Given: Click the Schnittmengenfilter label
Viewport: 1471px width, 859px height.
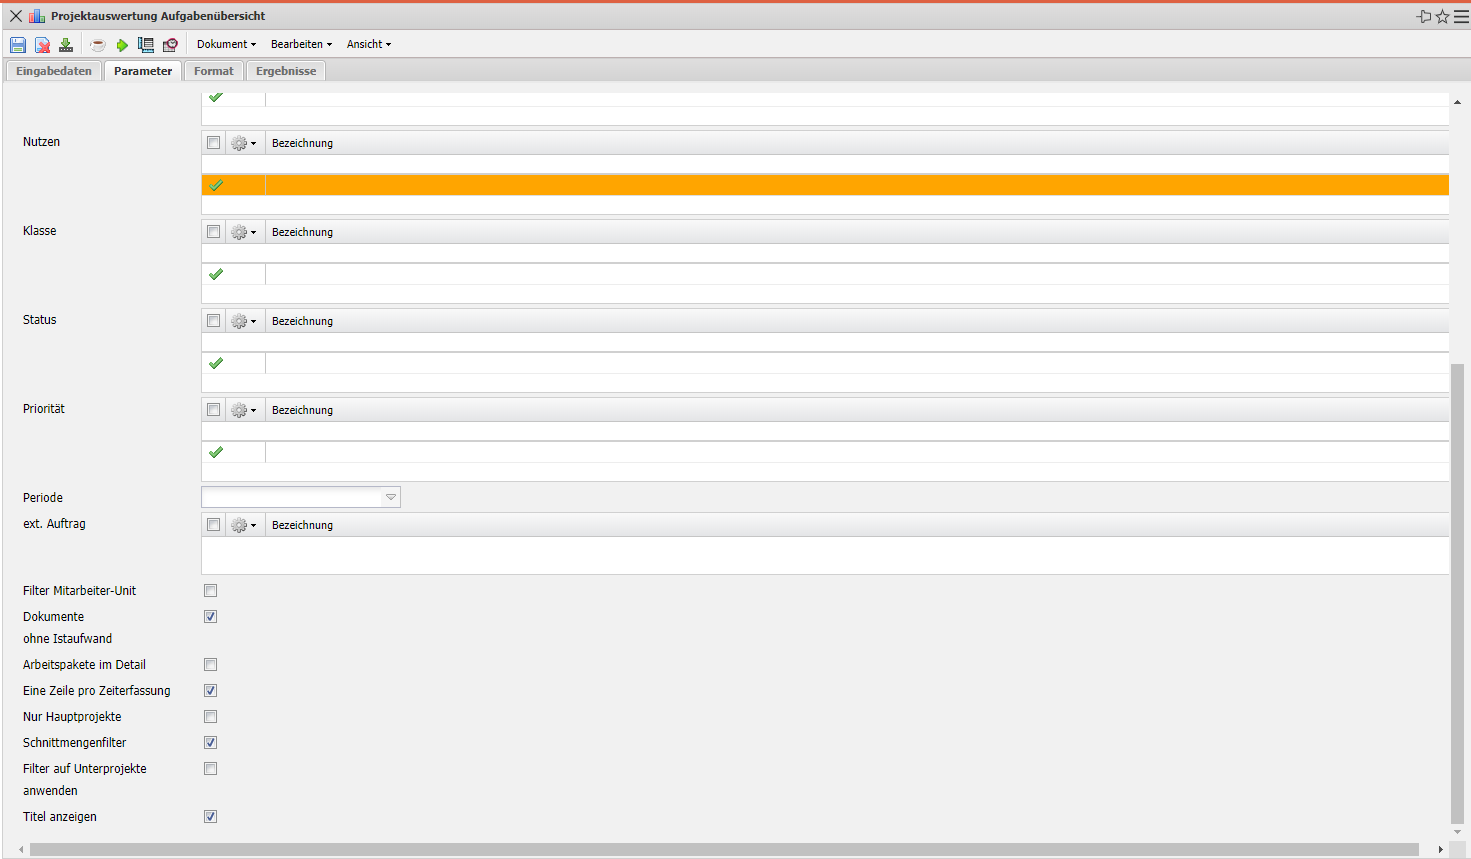Looking at the screenshot, I should click(x=75, y=743).
